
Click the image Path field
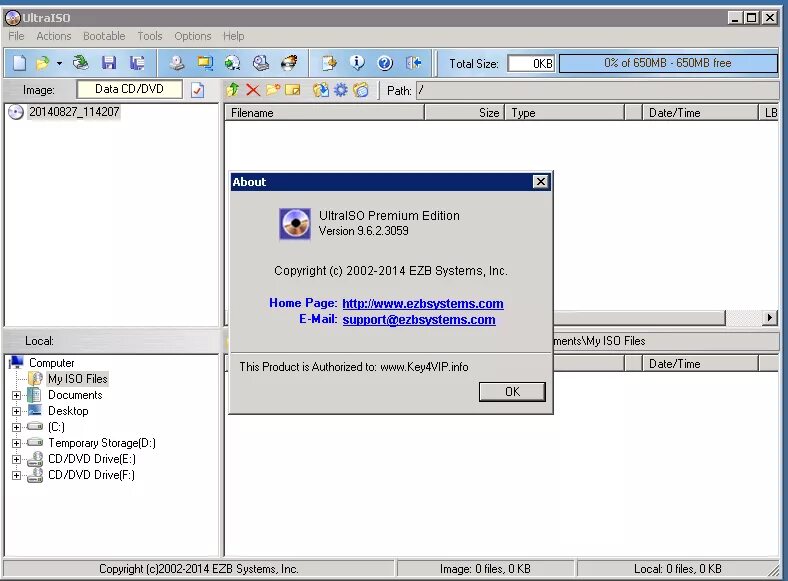[x=598, y=90]
